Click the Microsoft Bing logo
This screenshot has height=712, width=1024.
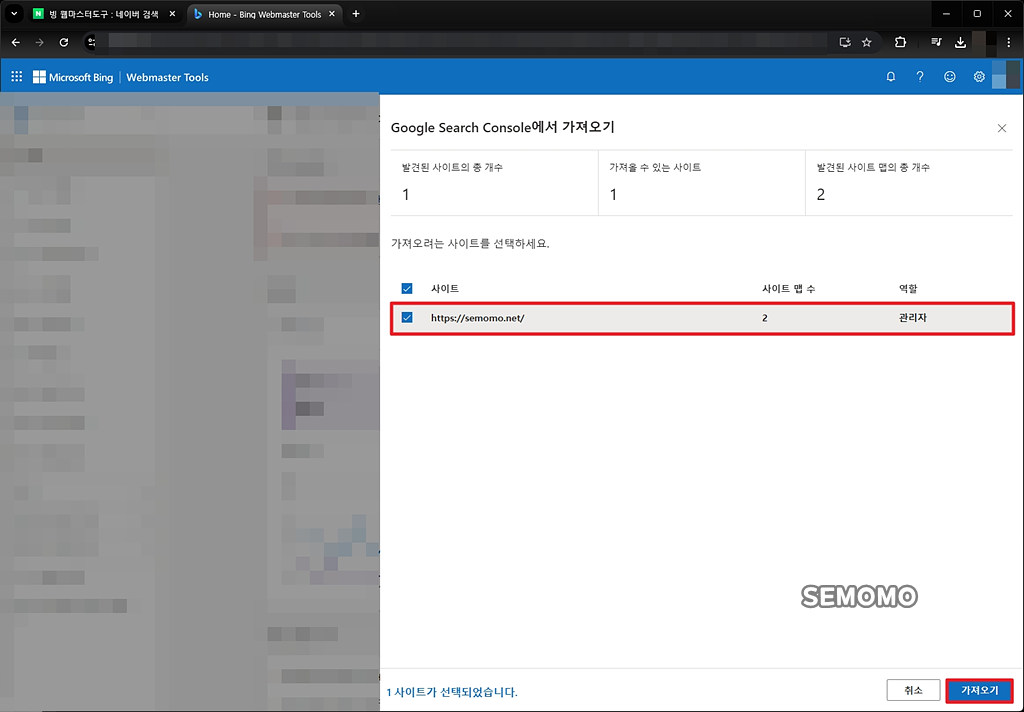tap(72, 77)
